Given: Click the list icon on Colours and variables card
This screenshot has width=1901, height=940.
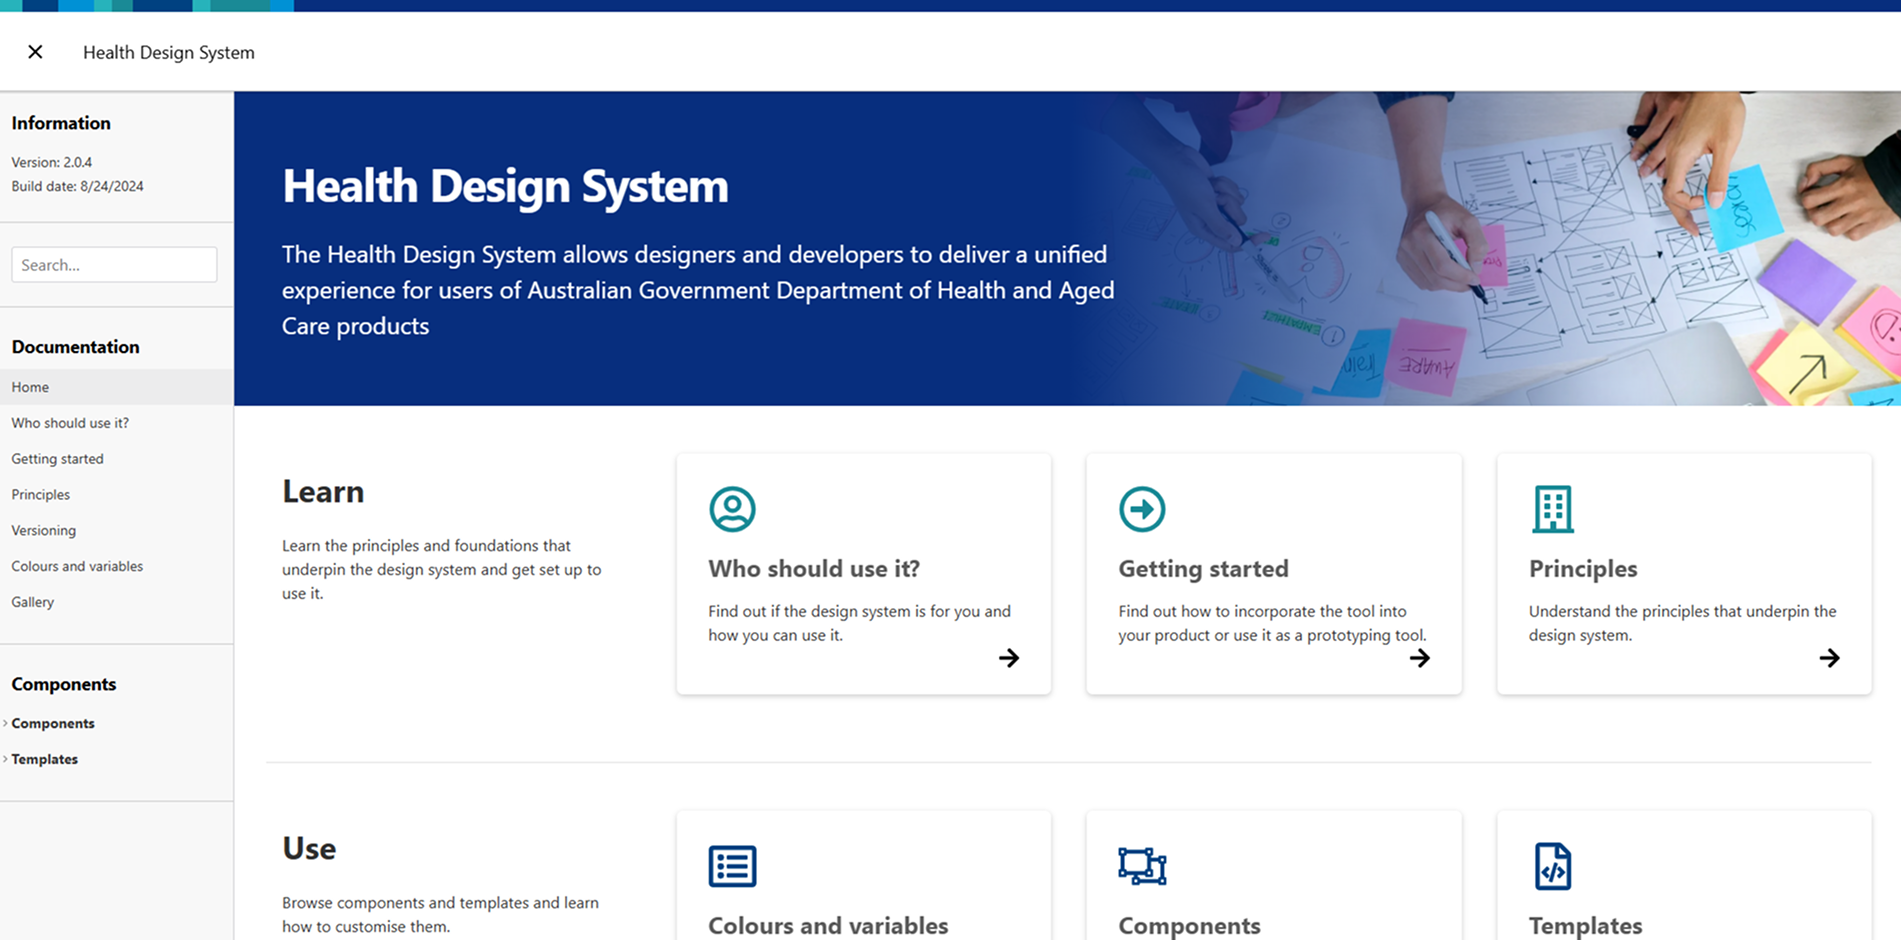Looking at the screenshot, I should pos(732,866).
